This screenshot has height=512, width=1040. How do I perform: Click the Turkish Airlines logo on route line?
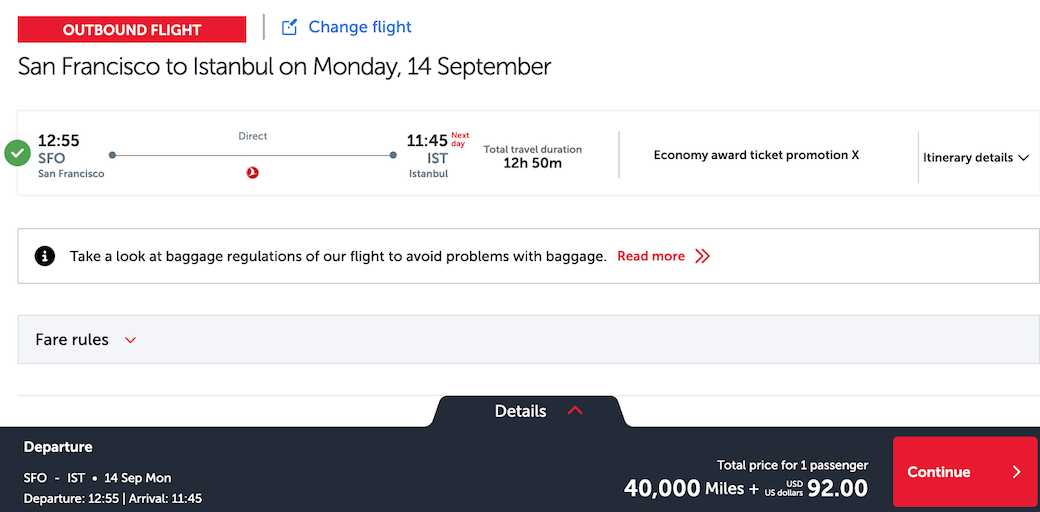pos(252,173)
